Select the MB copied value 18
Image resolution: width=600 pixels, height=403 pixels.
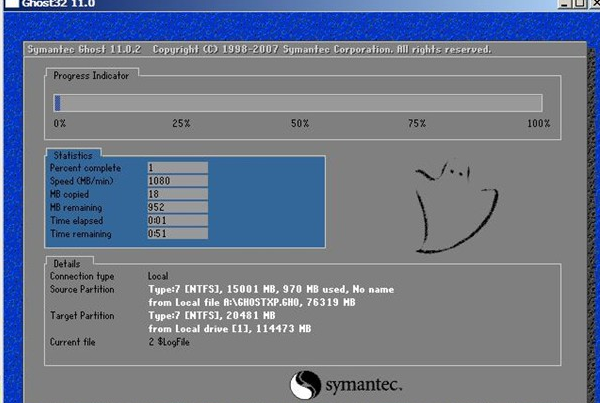click(178, 194)
